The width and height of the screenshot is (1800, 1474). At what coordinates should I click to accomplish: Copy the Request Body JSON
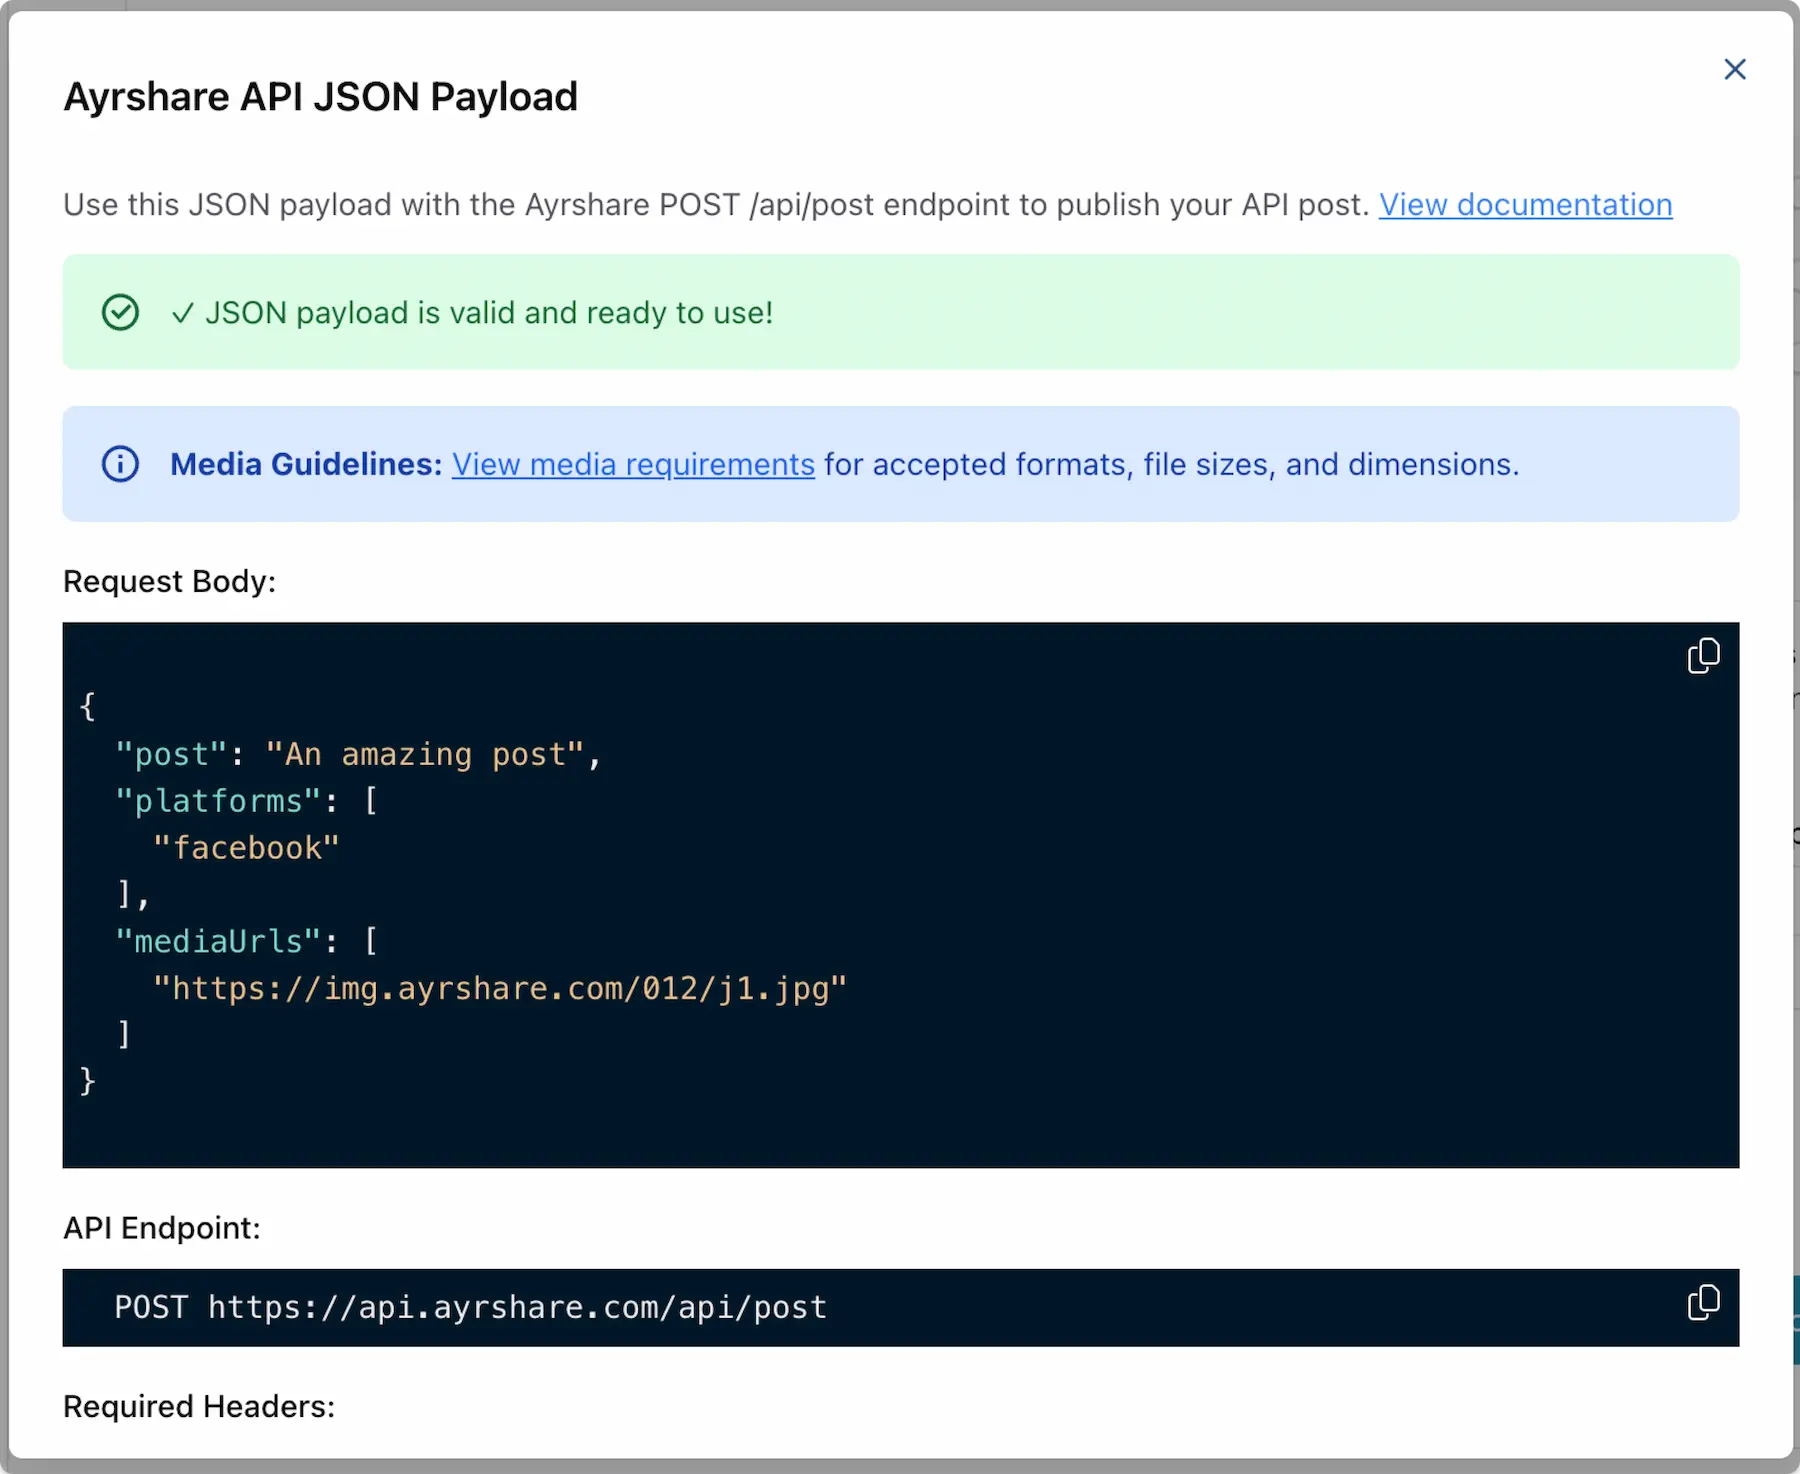1703,656
